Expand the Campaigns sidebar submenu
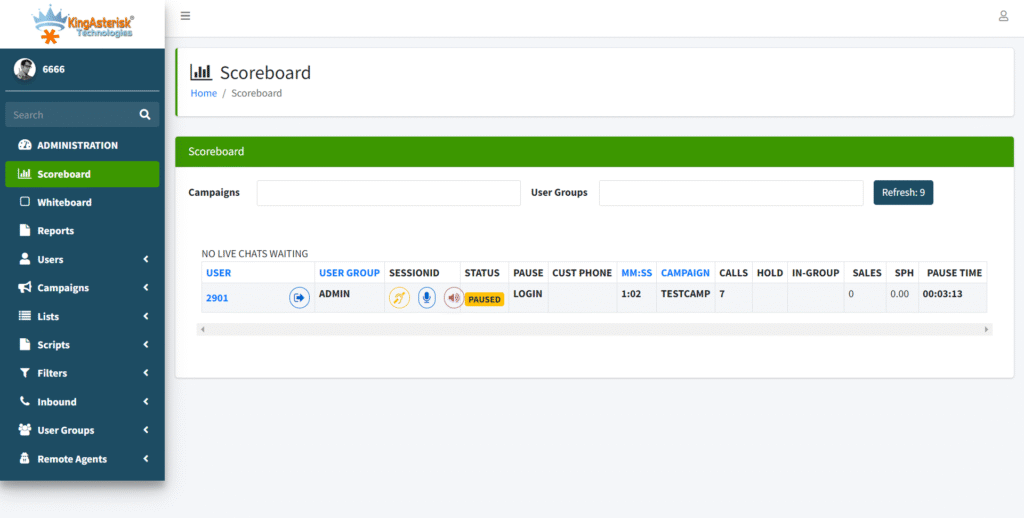1024x518 pixels. [82, 288]
